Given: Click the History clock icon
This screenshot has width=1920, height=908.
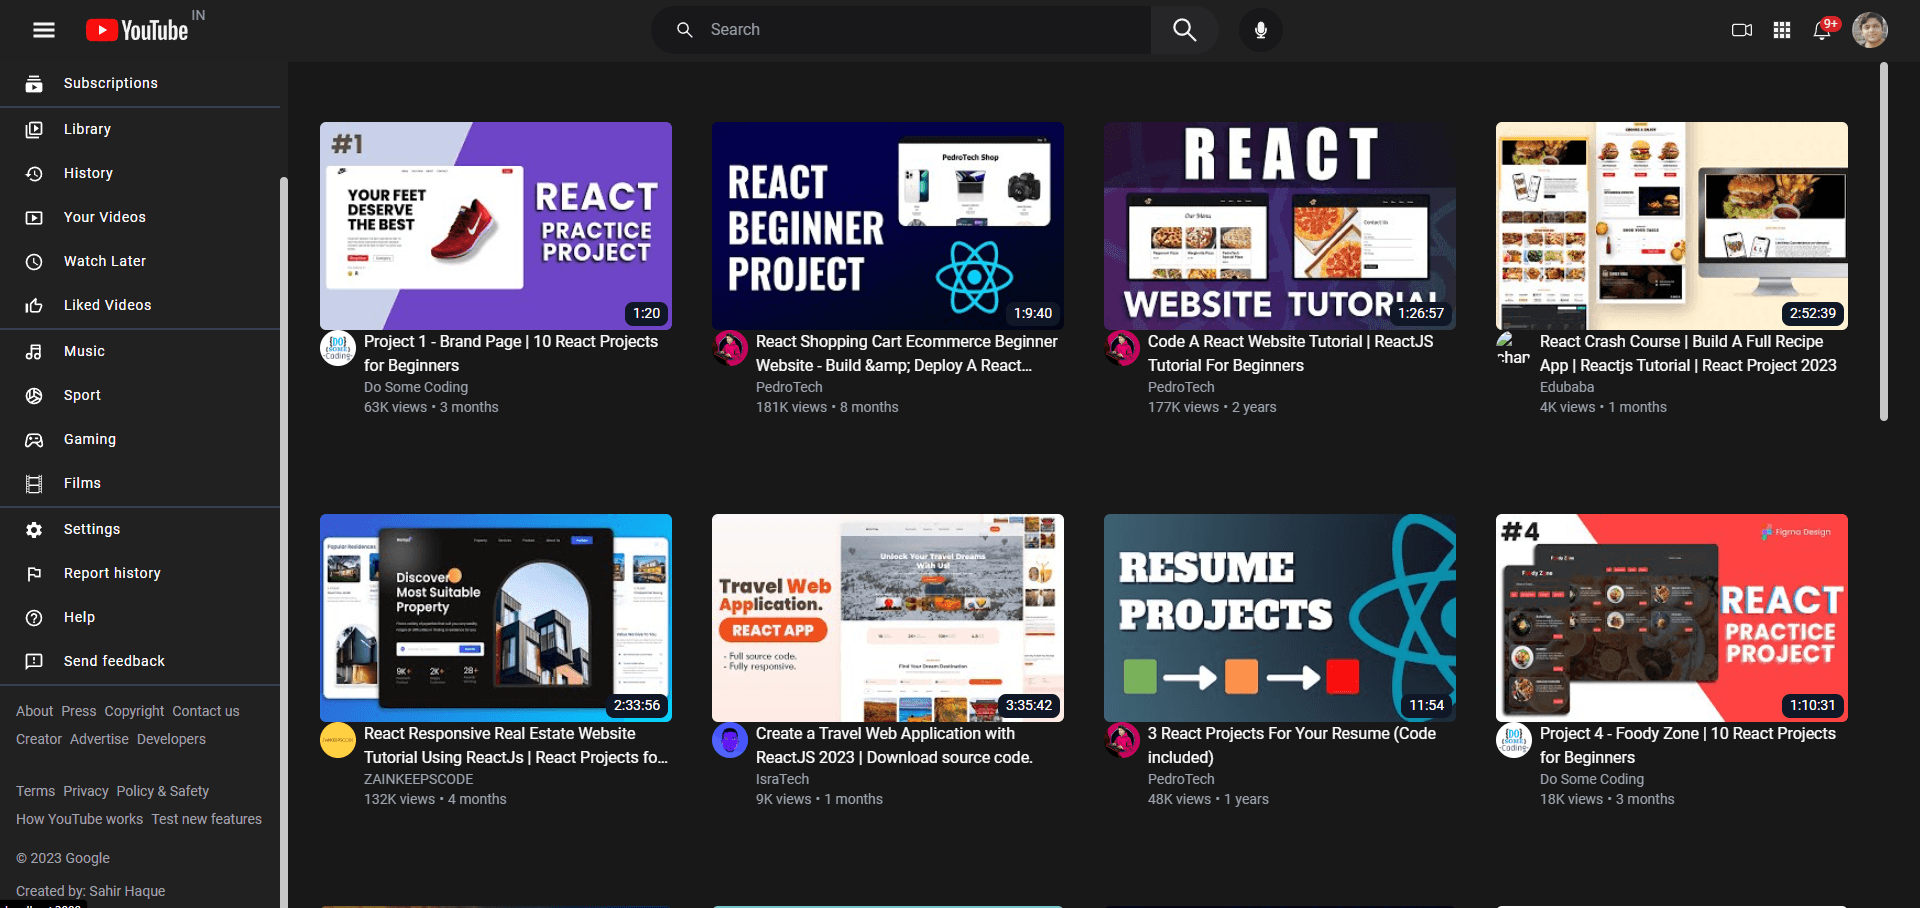Looking at the screenshot, I should click(x=34, y=173).
